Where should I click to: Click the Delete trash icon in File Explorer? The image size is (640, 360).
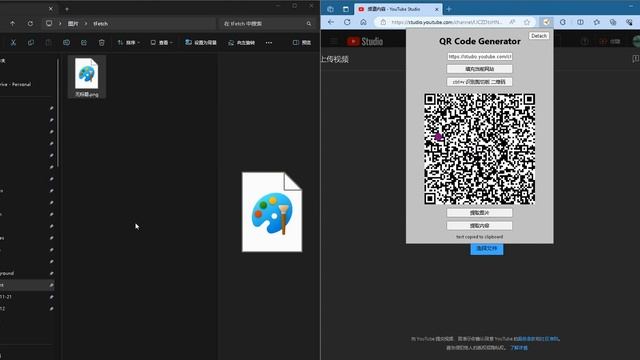102,42
